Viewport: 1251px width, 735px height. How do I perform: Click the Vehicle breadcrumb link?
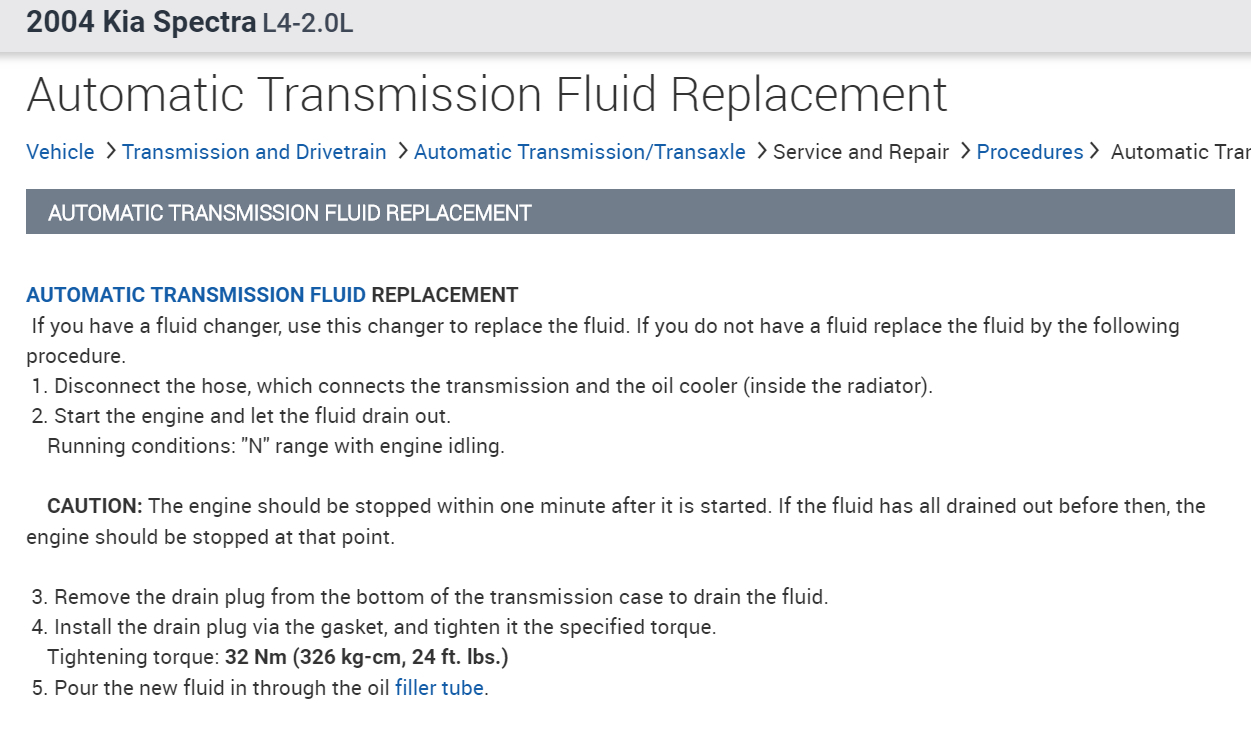(x=60, y=152)
